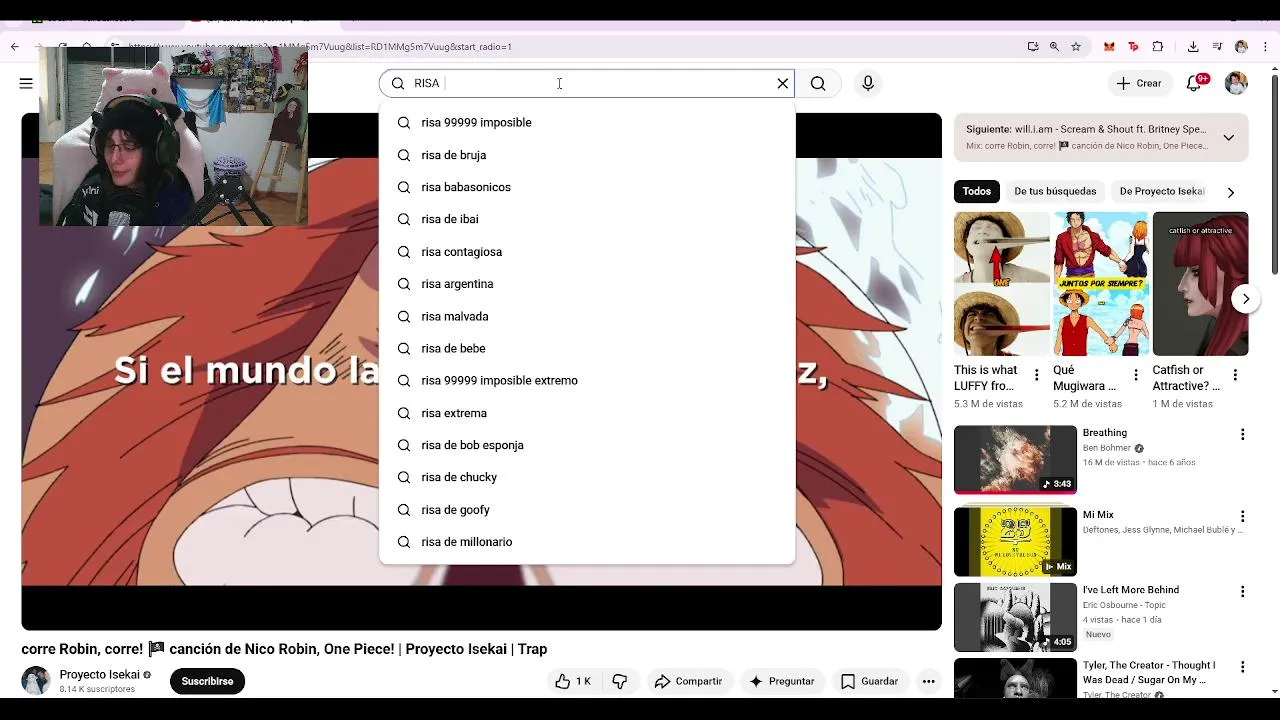Open the Extensions puzzle-piece menu
The image size is (1280, 720).
1158,46
